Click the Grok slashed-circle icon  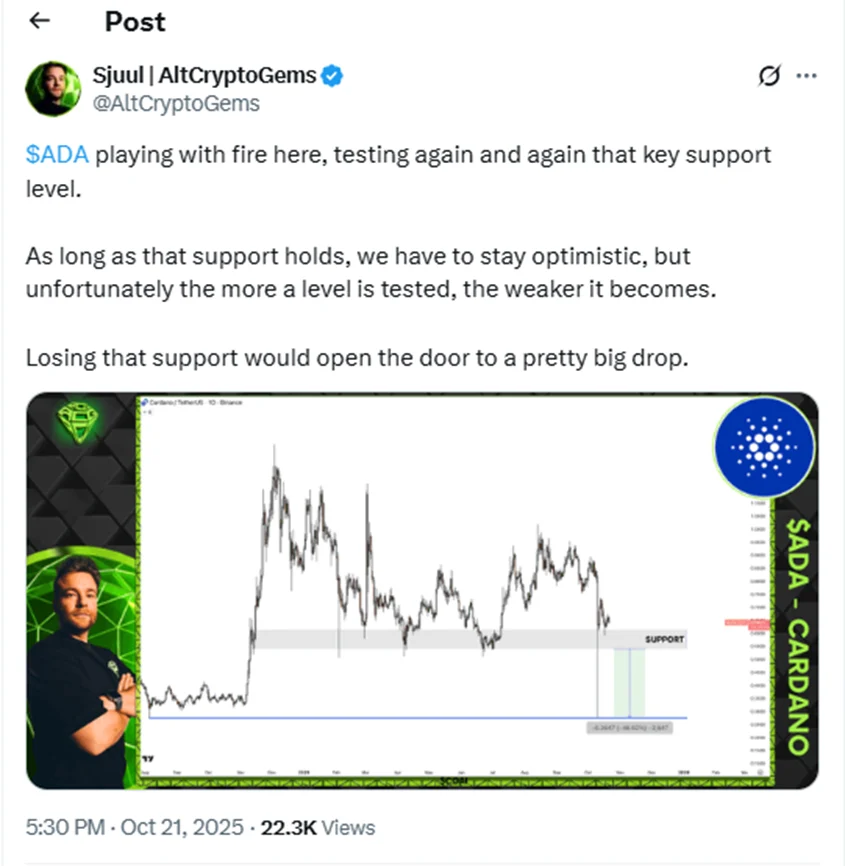point(770,76)
